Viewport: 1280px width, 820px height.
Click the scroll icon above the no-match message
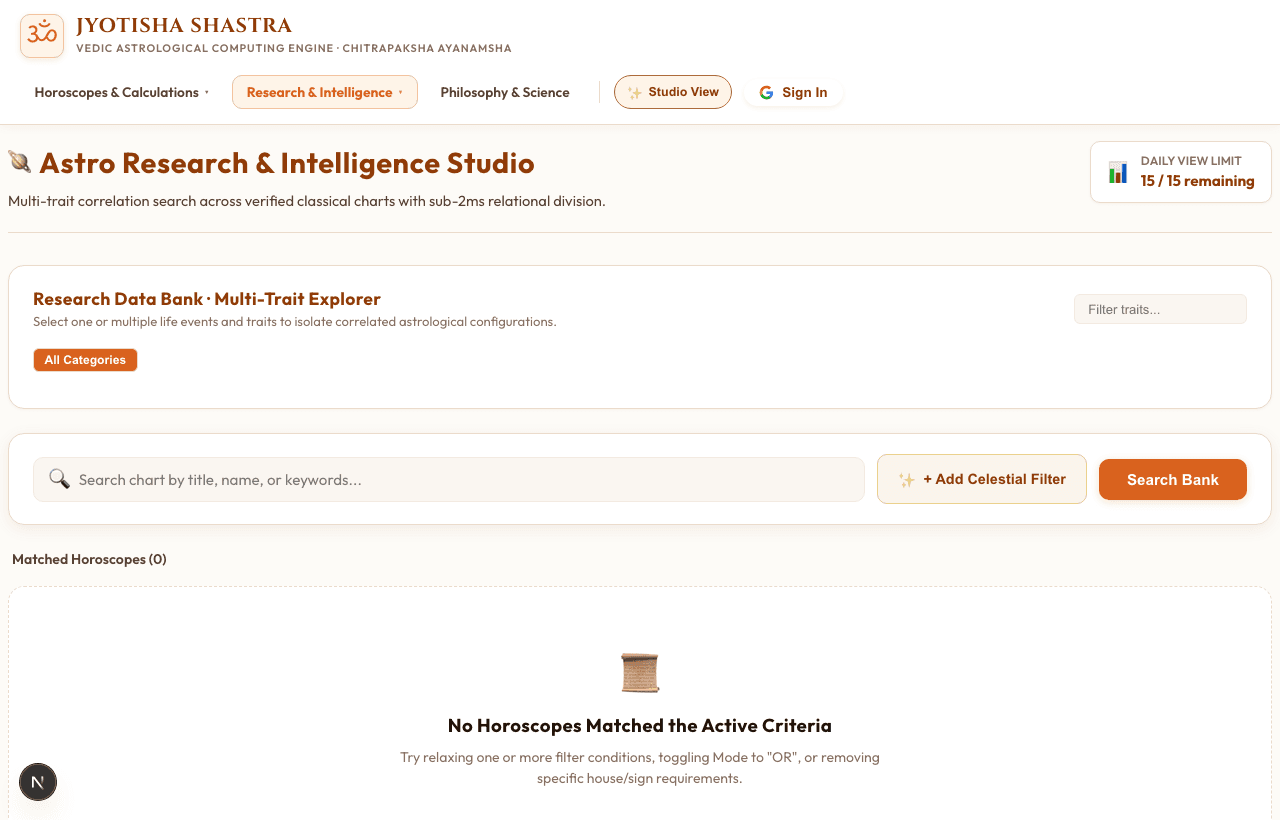[x=640, y=673]
